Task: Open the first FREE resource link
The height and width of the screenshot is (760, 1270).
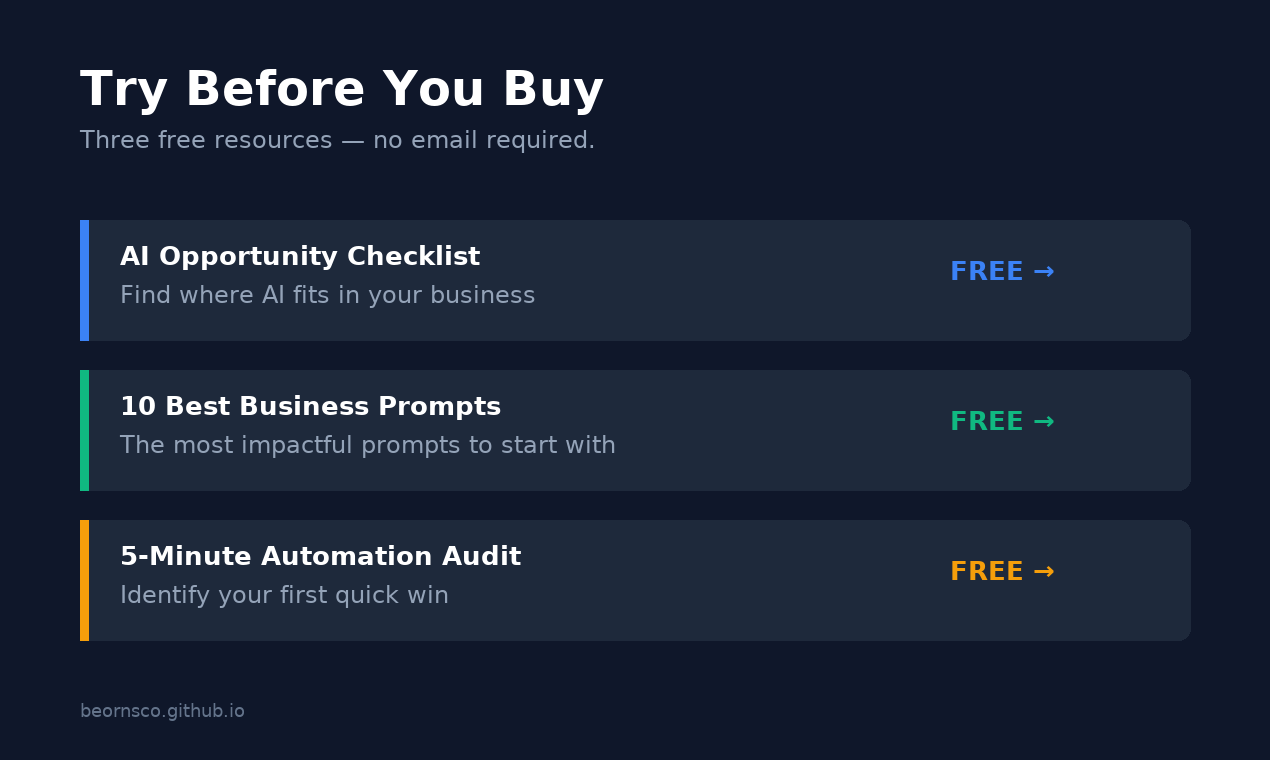Action: [x=1002, y=270]
